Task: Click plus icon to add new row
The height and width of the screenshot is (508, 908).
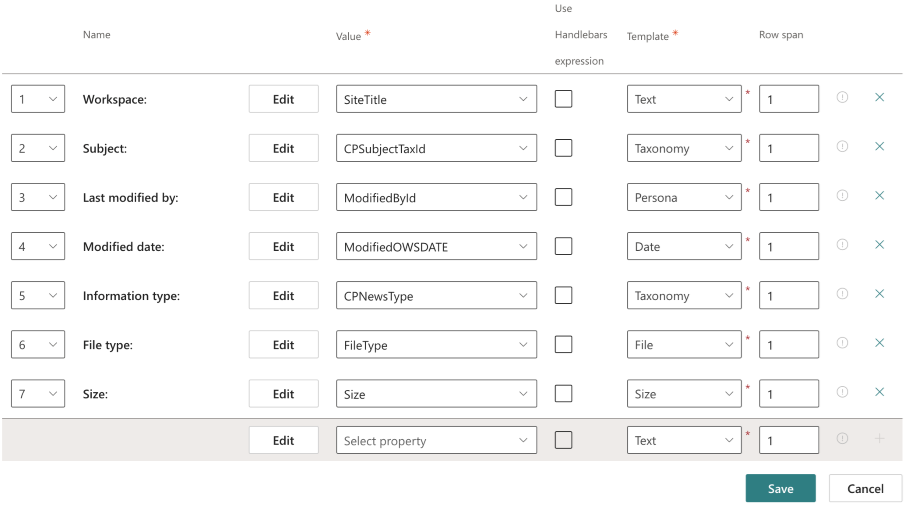Action: (879, 438)
